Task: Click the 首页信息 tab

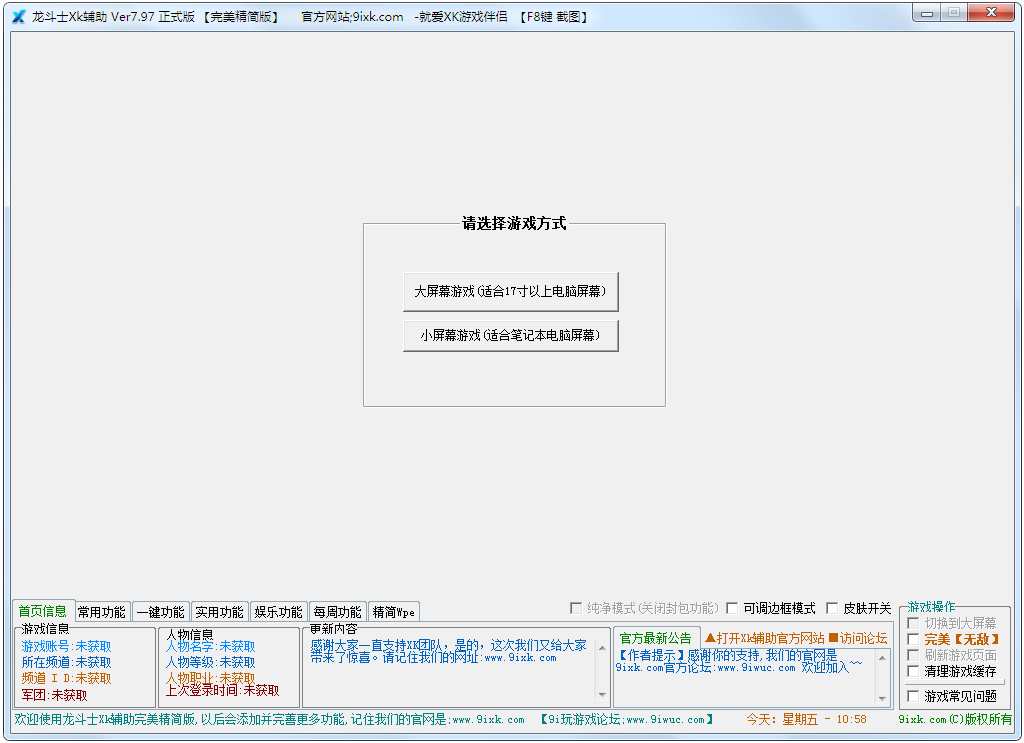Action: pyautogui.click(x=45, y=610)
